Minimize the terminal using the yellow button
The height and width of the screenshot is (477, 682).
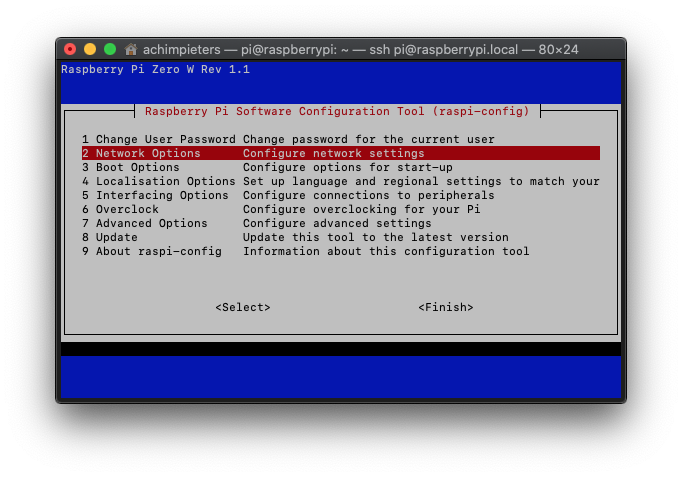pos(90,49)
